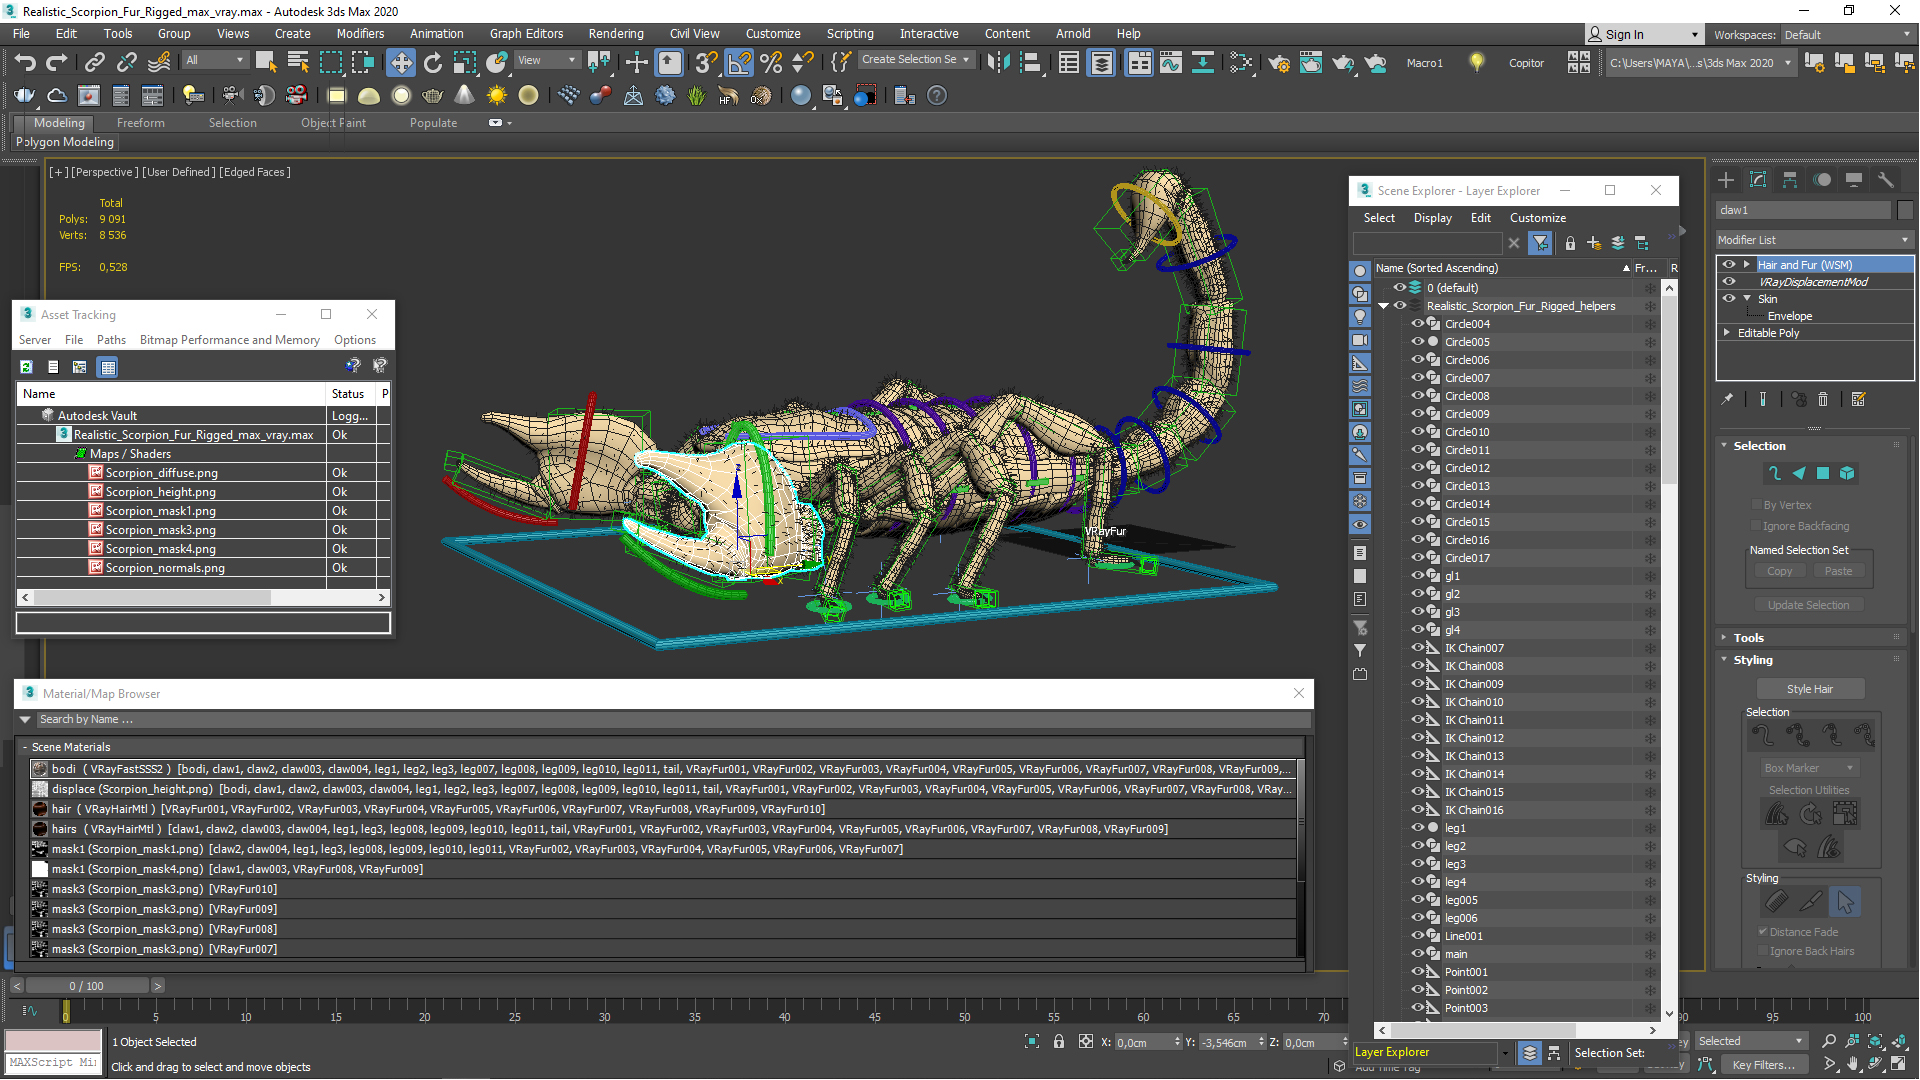Click the claw1 object name field
The width and height of the screenshot is (1920, 1080).
(1804, 210)
